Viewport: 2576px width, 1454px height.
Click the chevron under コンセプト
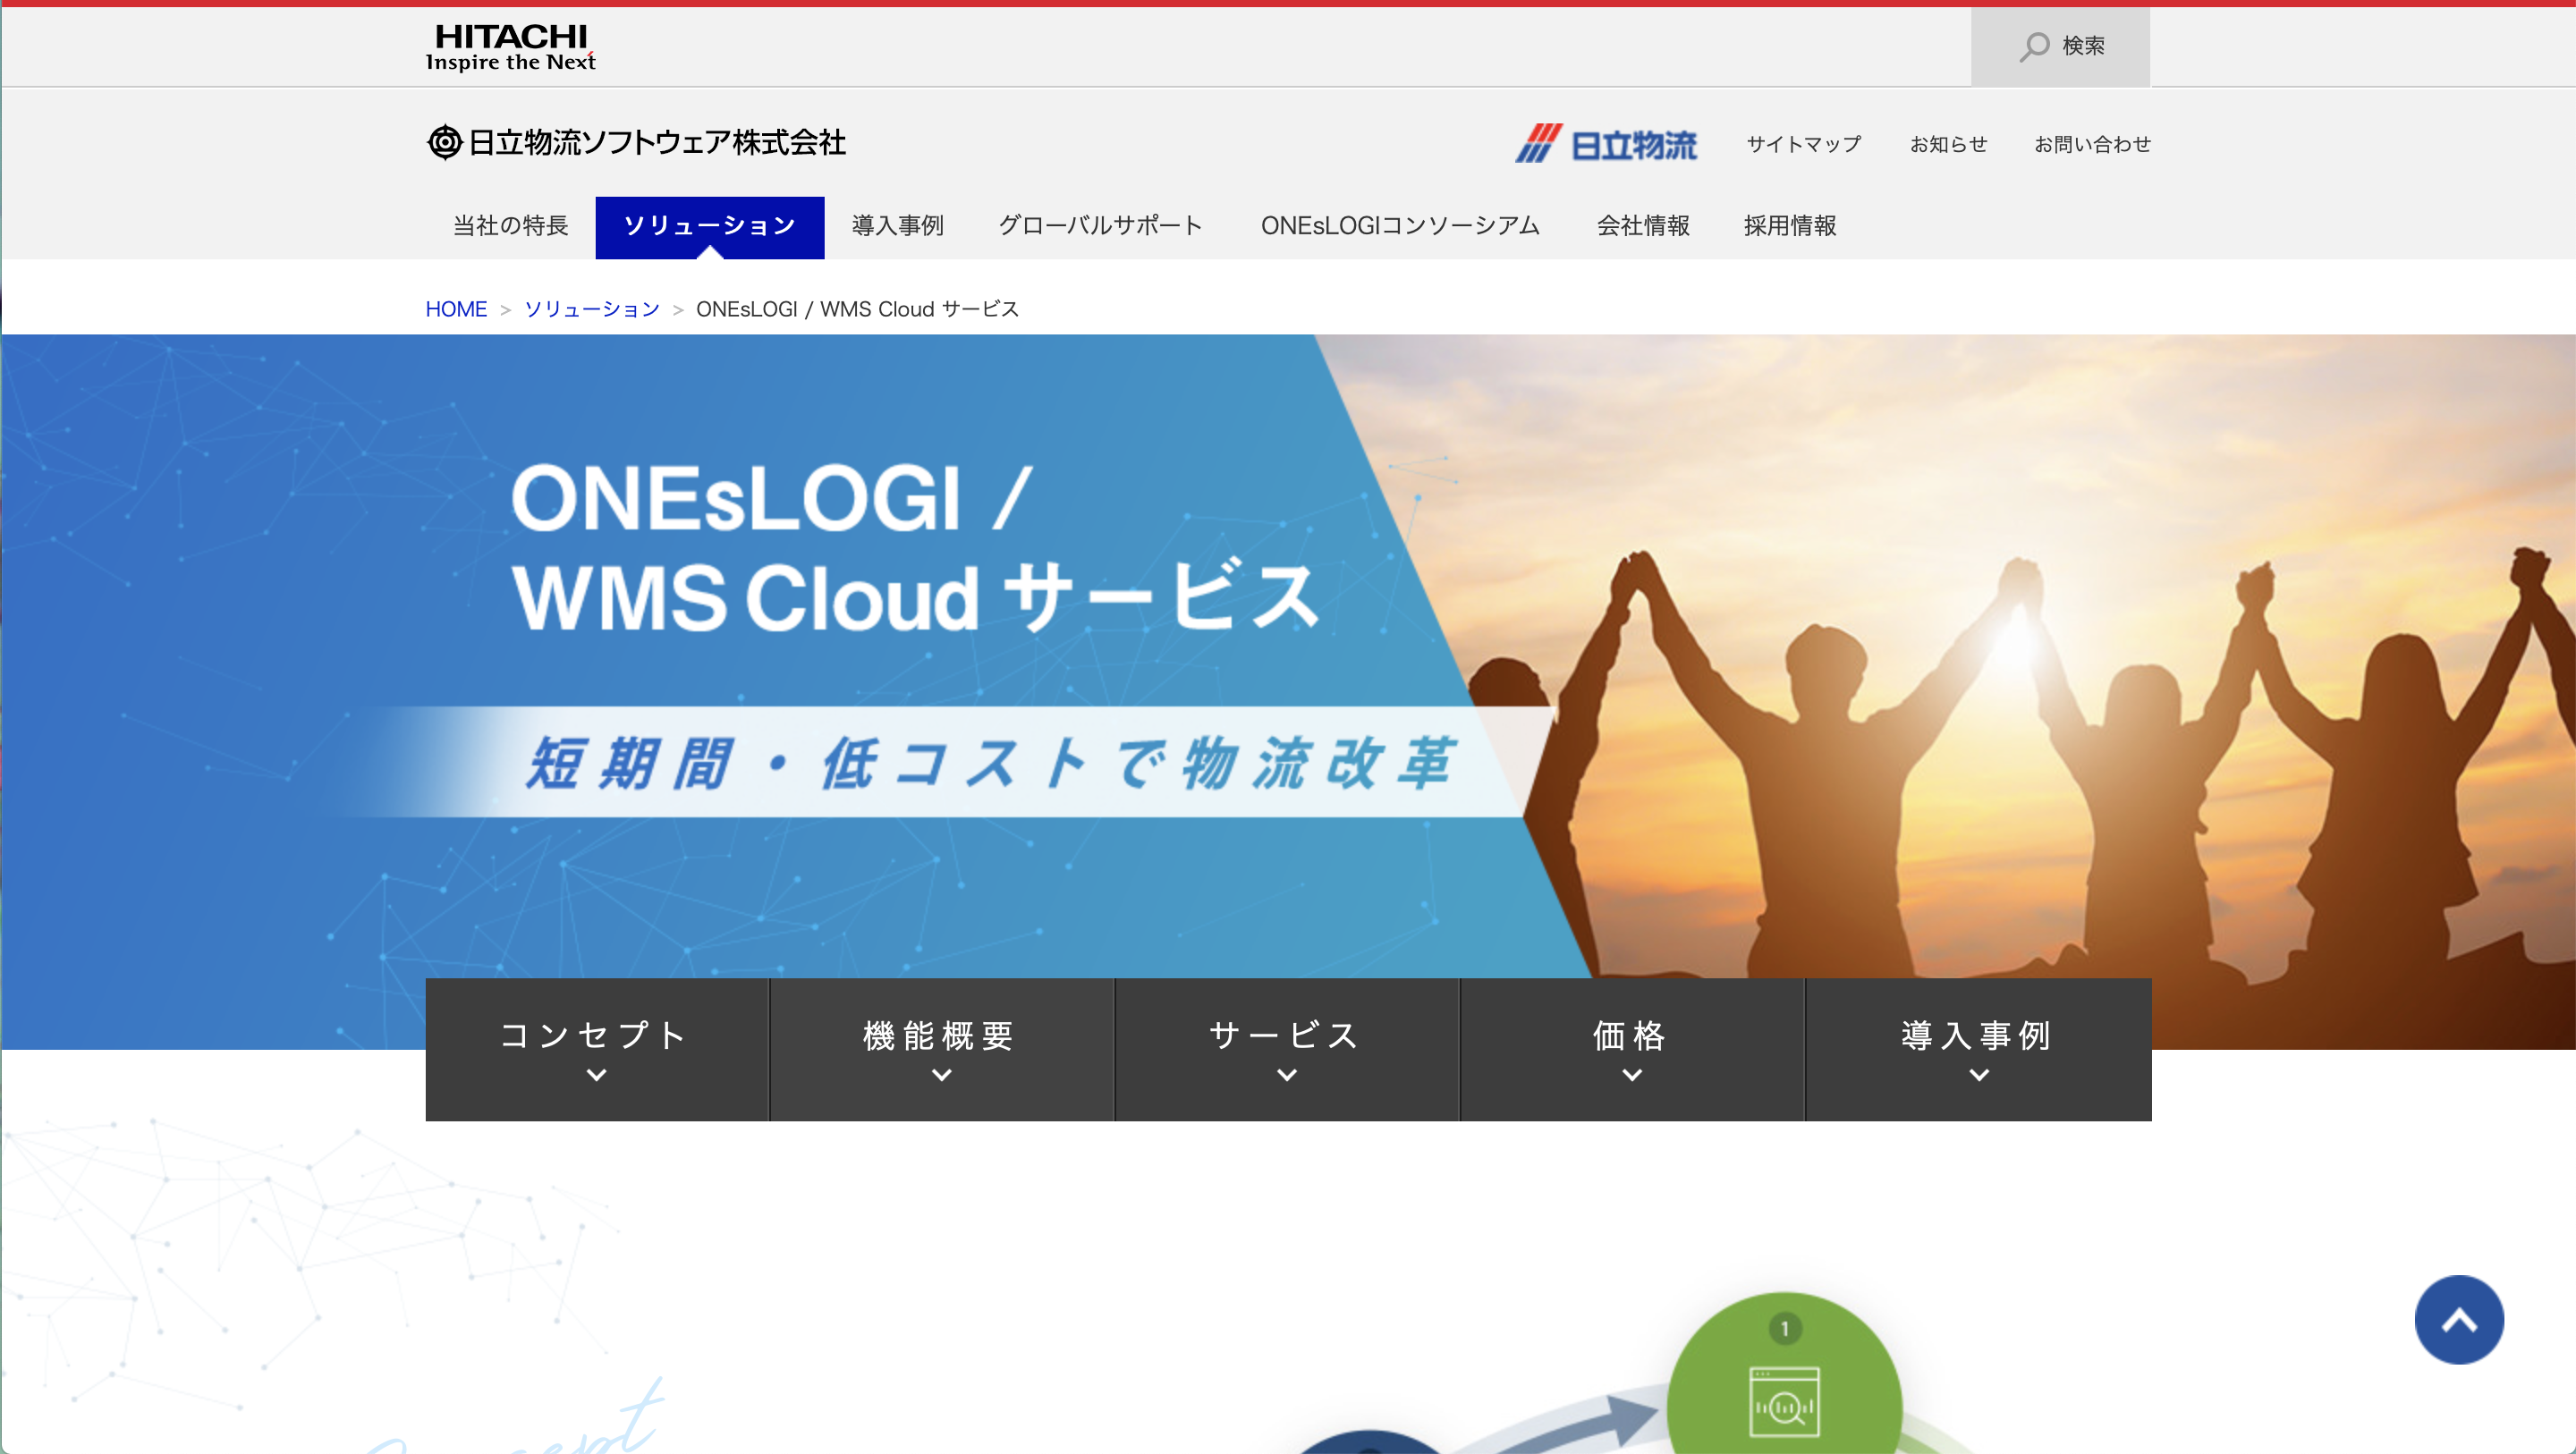[597, 1075]
